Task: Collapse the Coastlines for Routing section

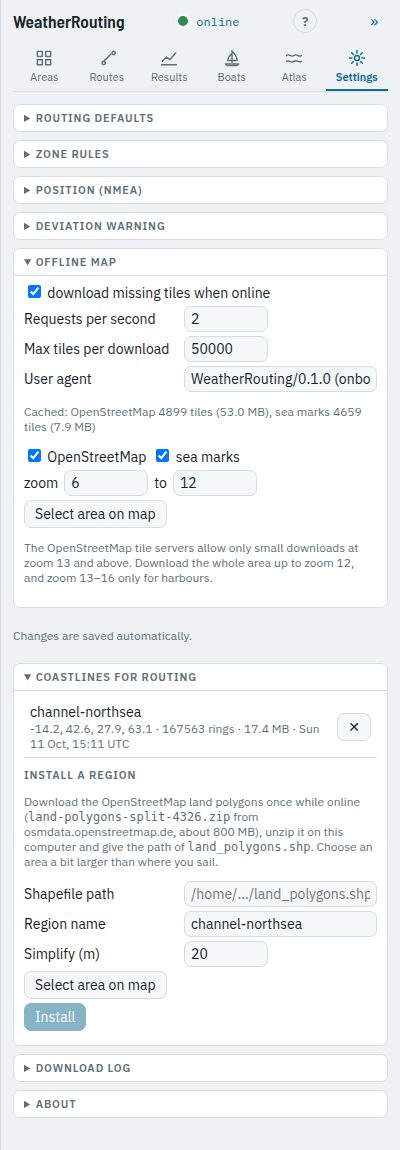Action: click(x=200, y=677)
